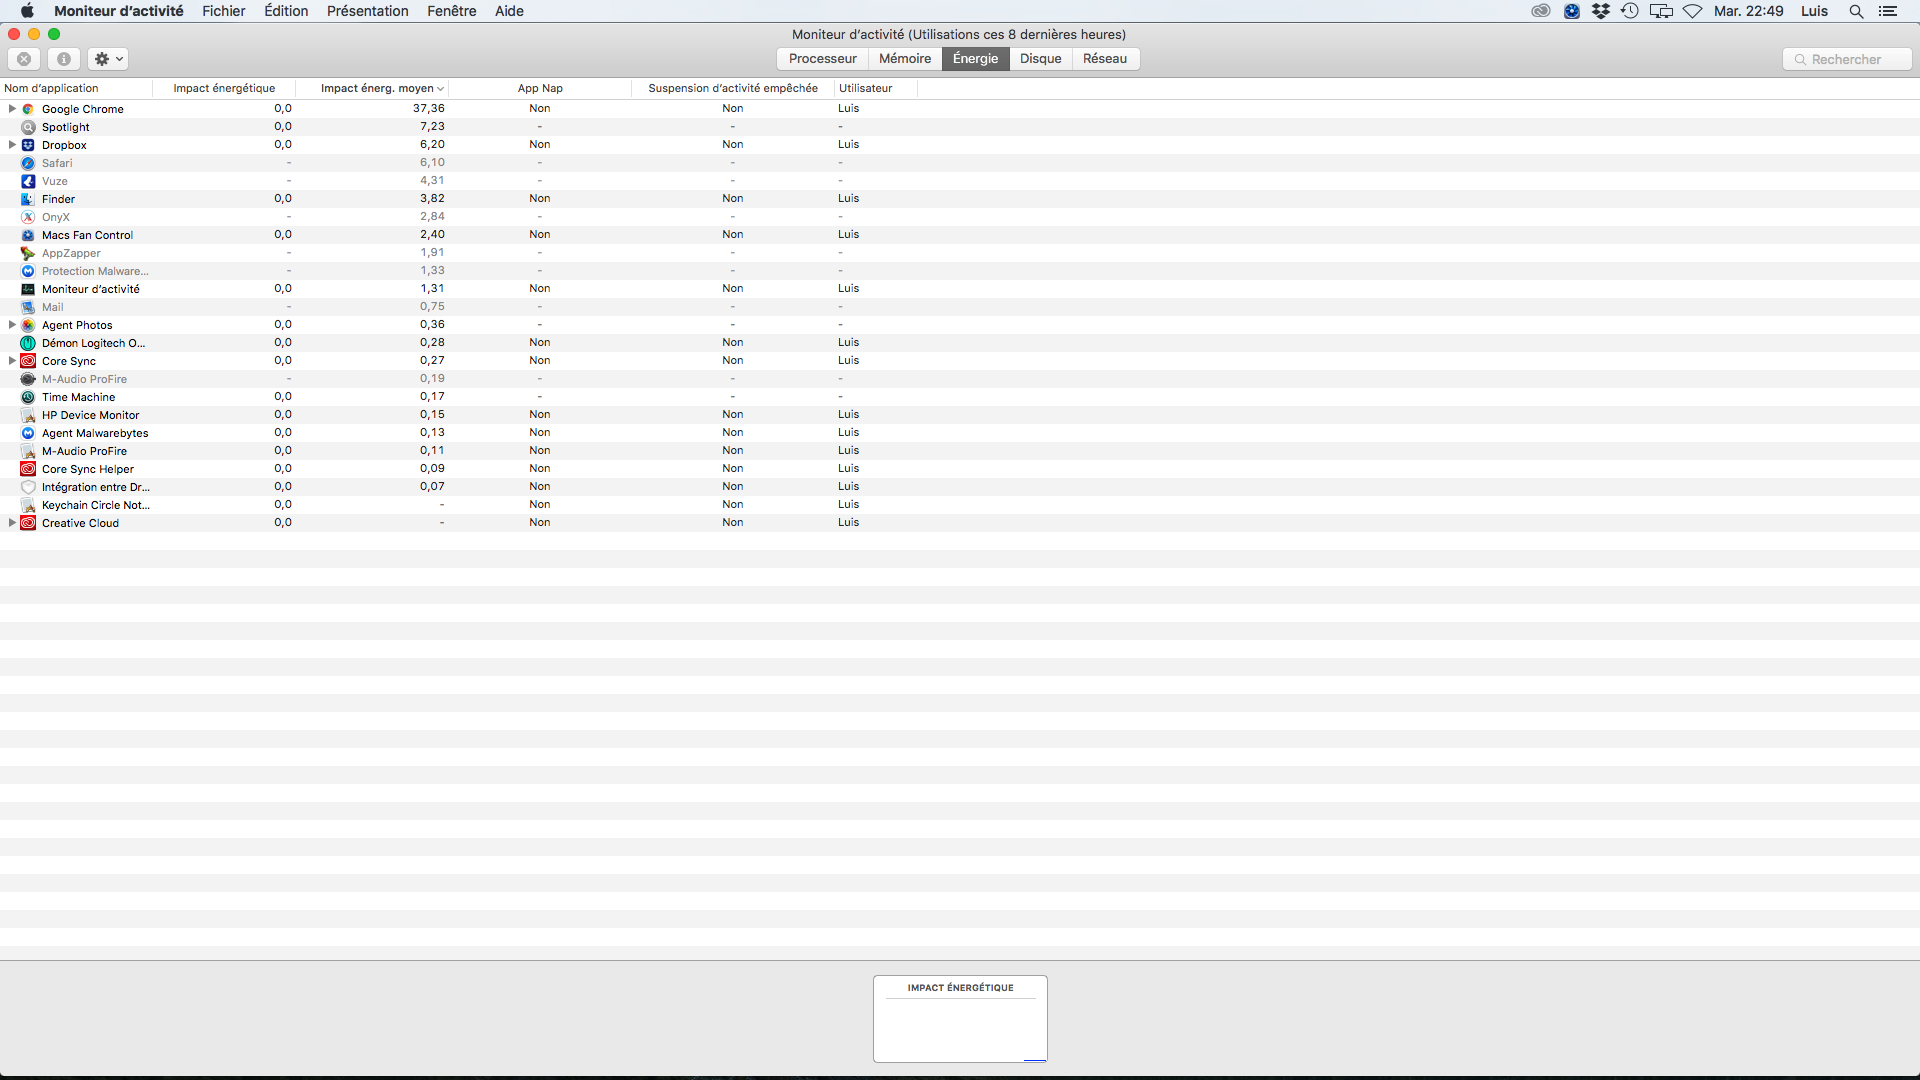
Task: Click the Protection Malware icon
Action: coord(28,271)
